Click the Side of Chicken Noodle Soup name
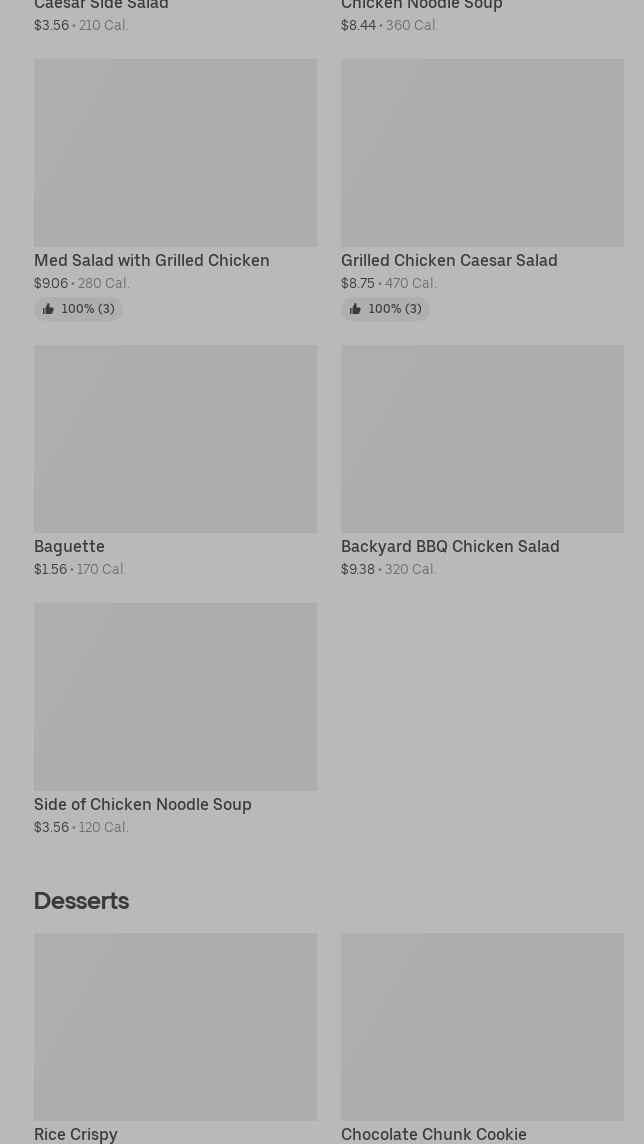644x1144 pixels. pos(142,805)
